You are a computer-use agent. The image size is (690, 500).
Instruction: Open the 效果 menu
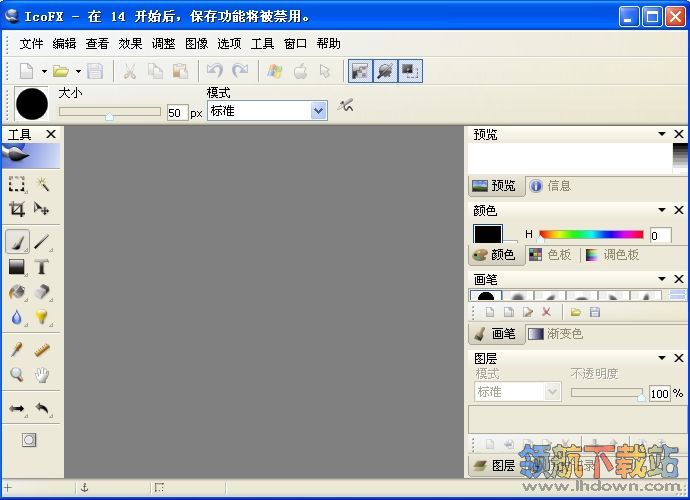(130, 44)
